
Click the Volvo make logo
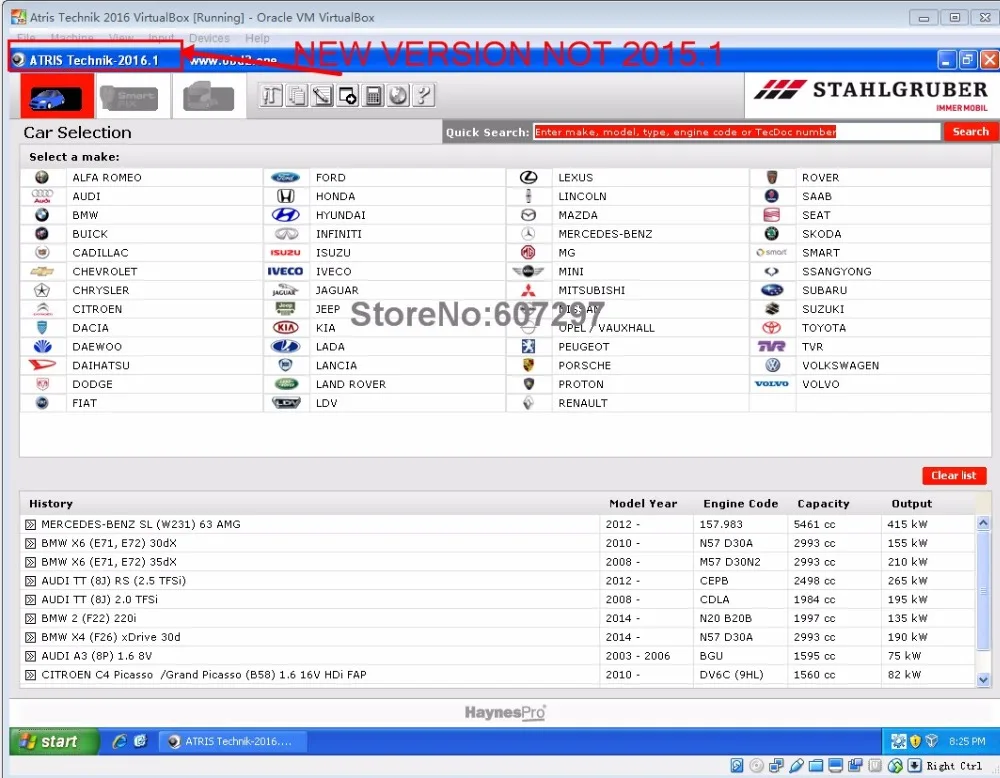(772, 384)
